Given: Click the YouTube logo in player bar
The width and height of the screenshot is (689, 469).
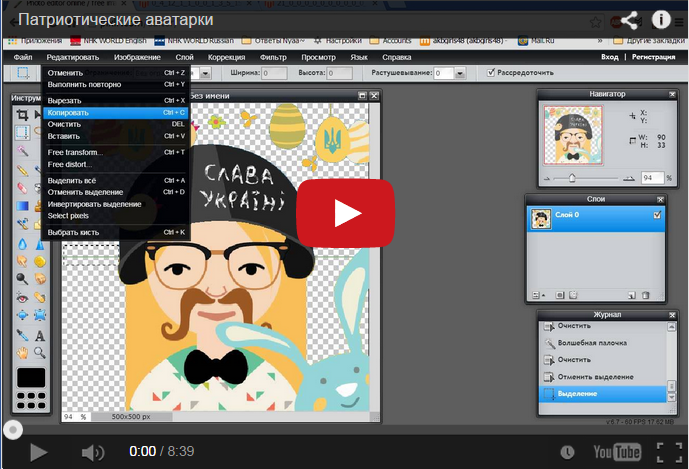Looking at the screenshot, I should tap(617, 452).
